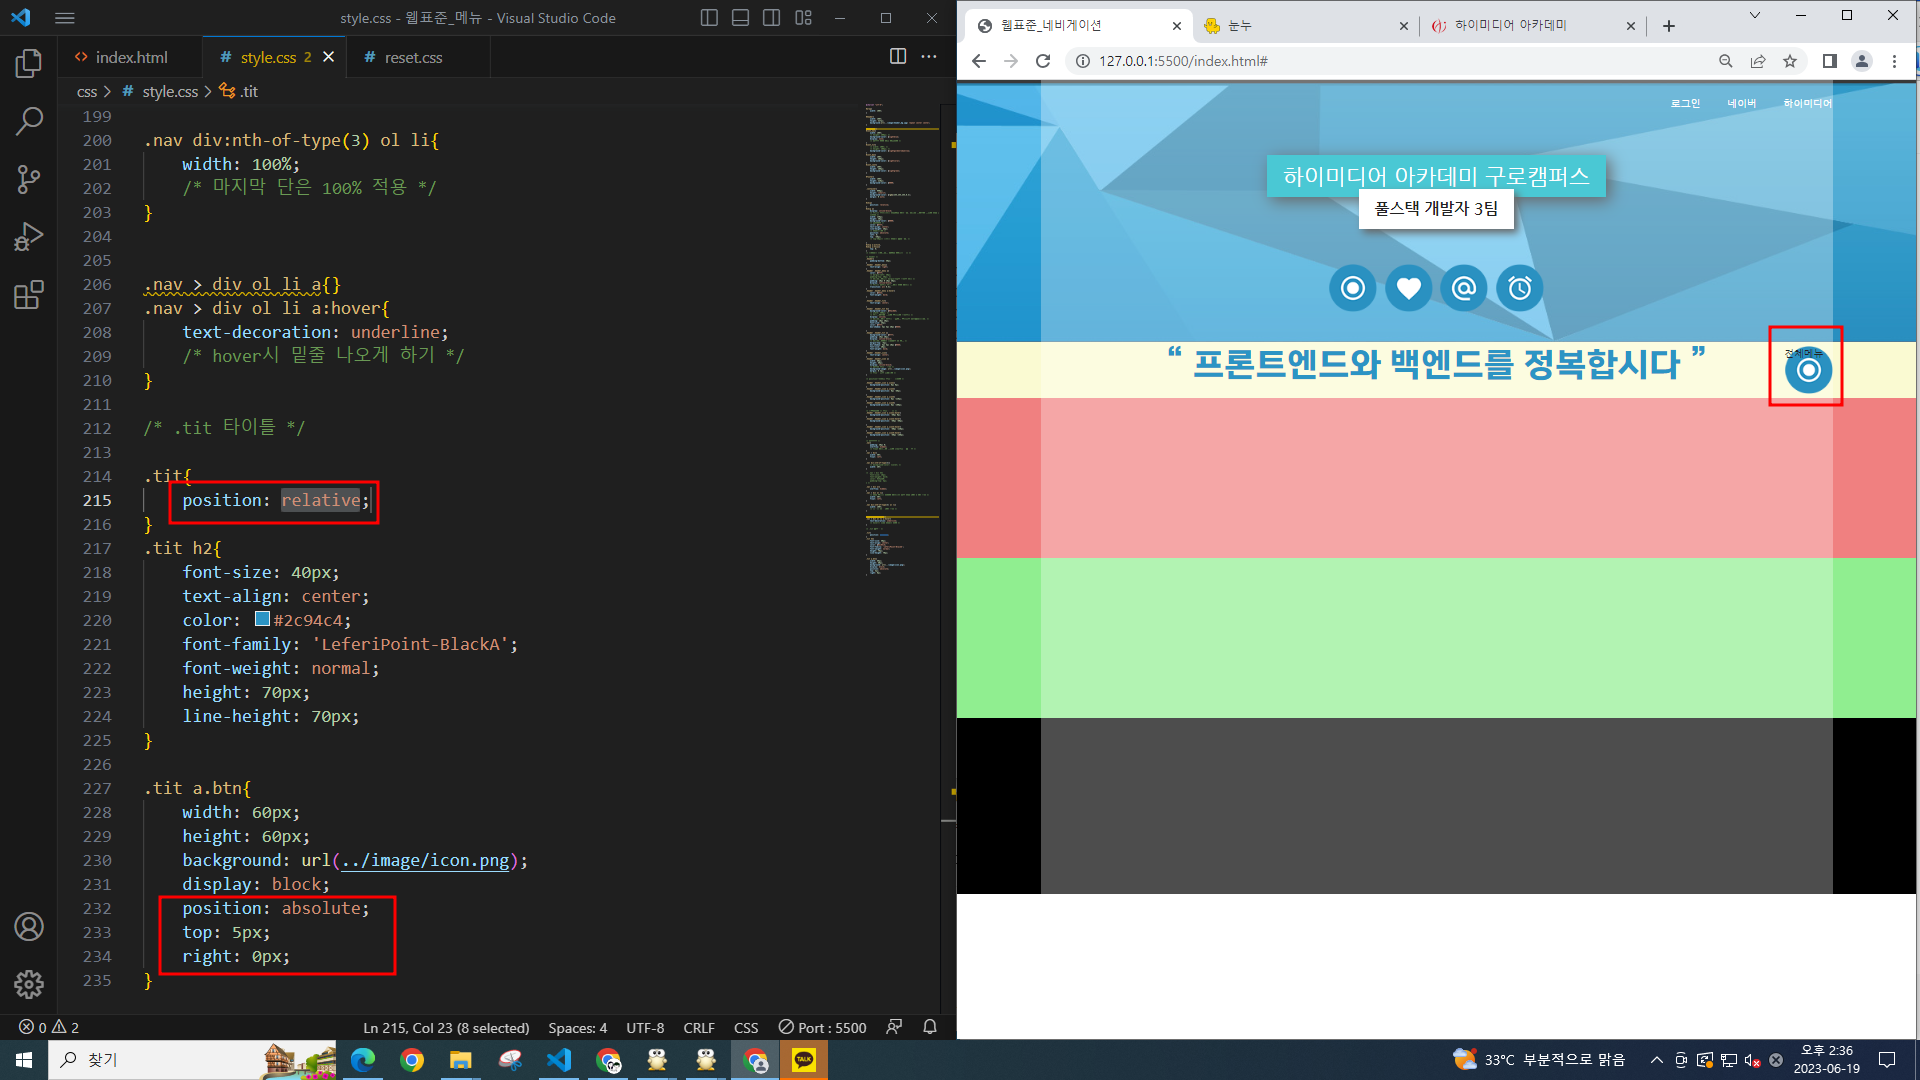Open the Run and Debug view
Viewport: 1920px width, 1080px height.
[29, 237]
